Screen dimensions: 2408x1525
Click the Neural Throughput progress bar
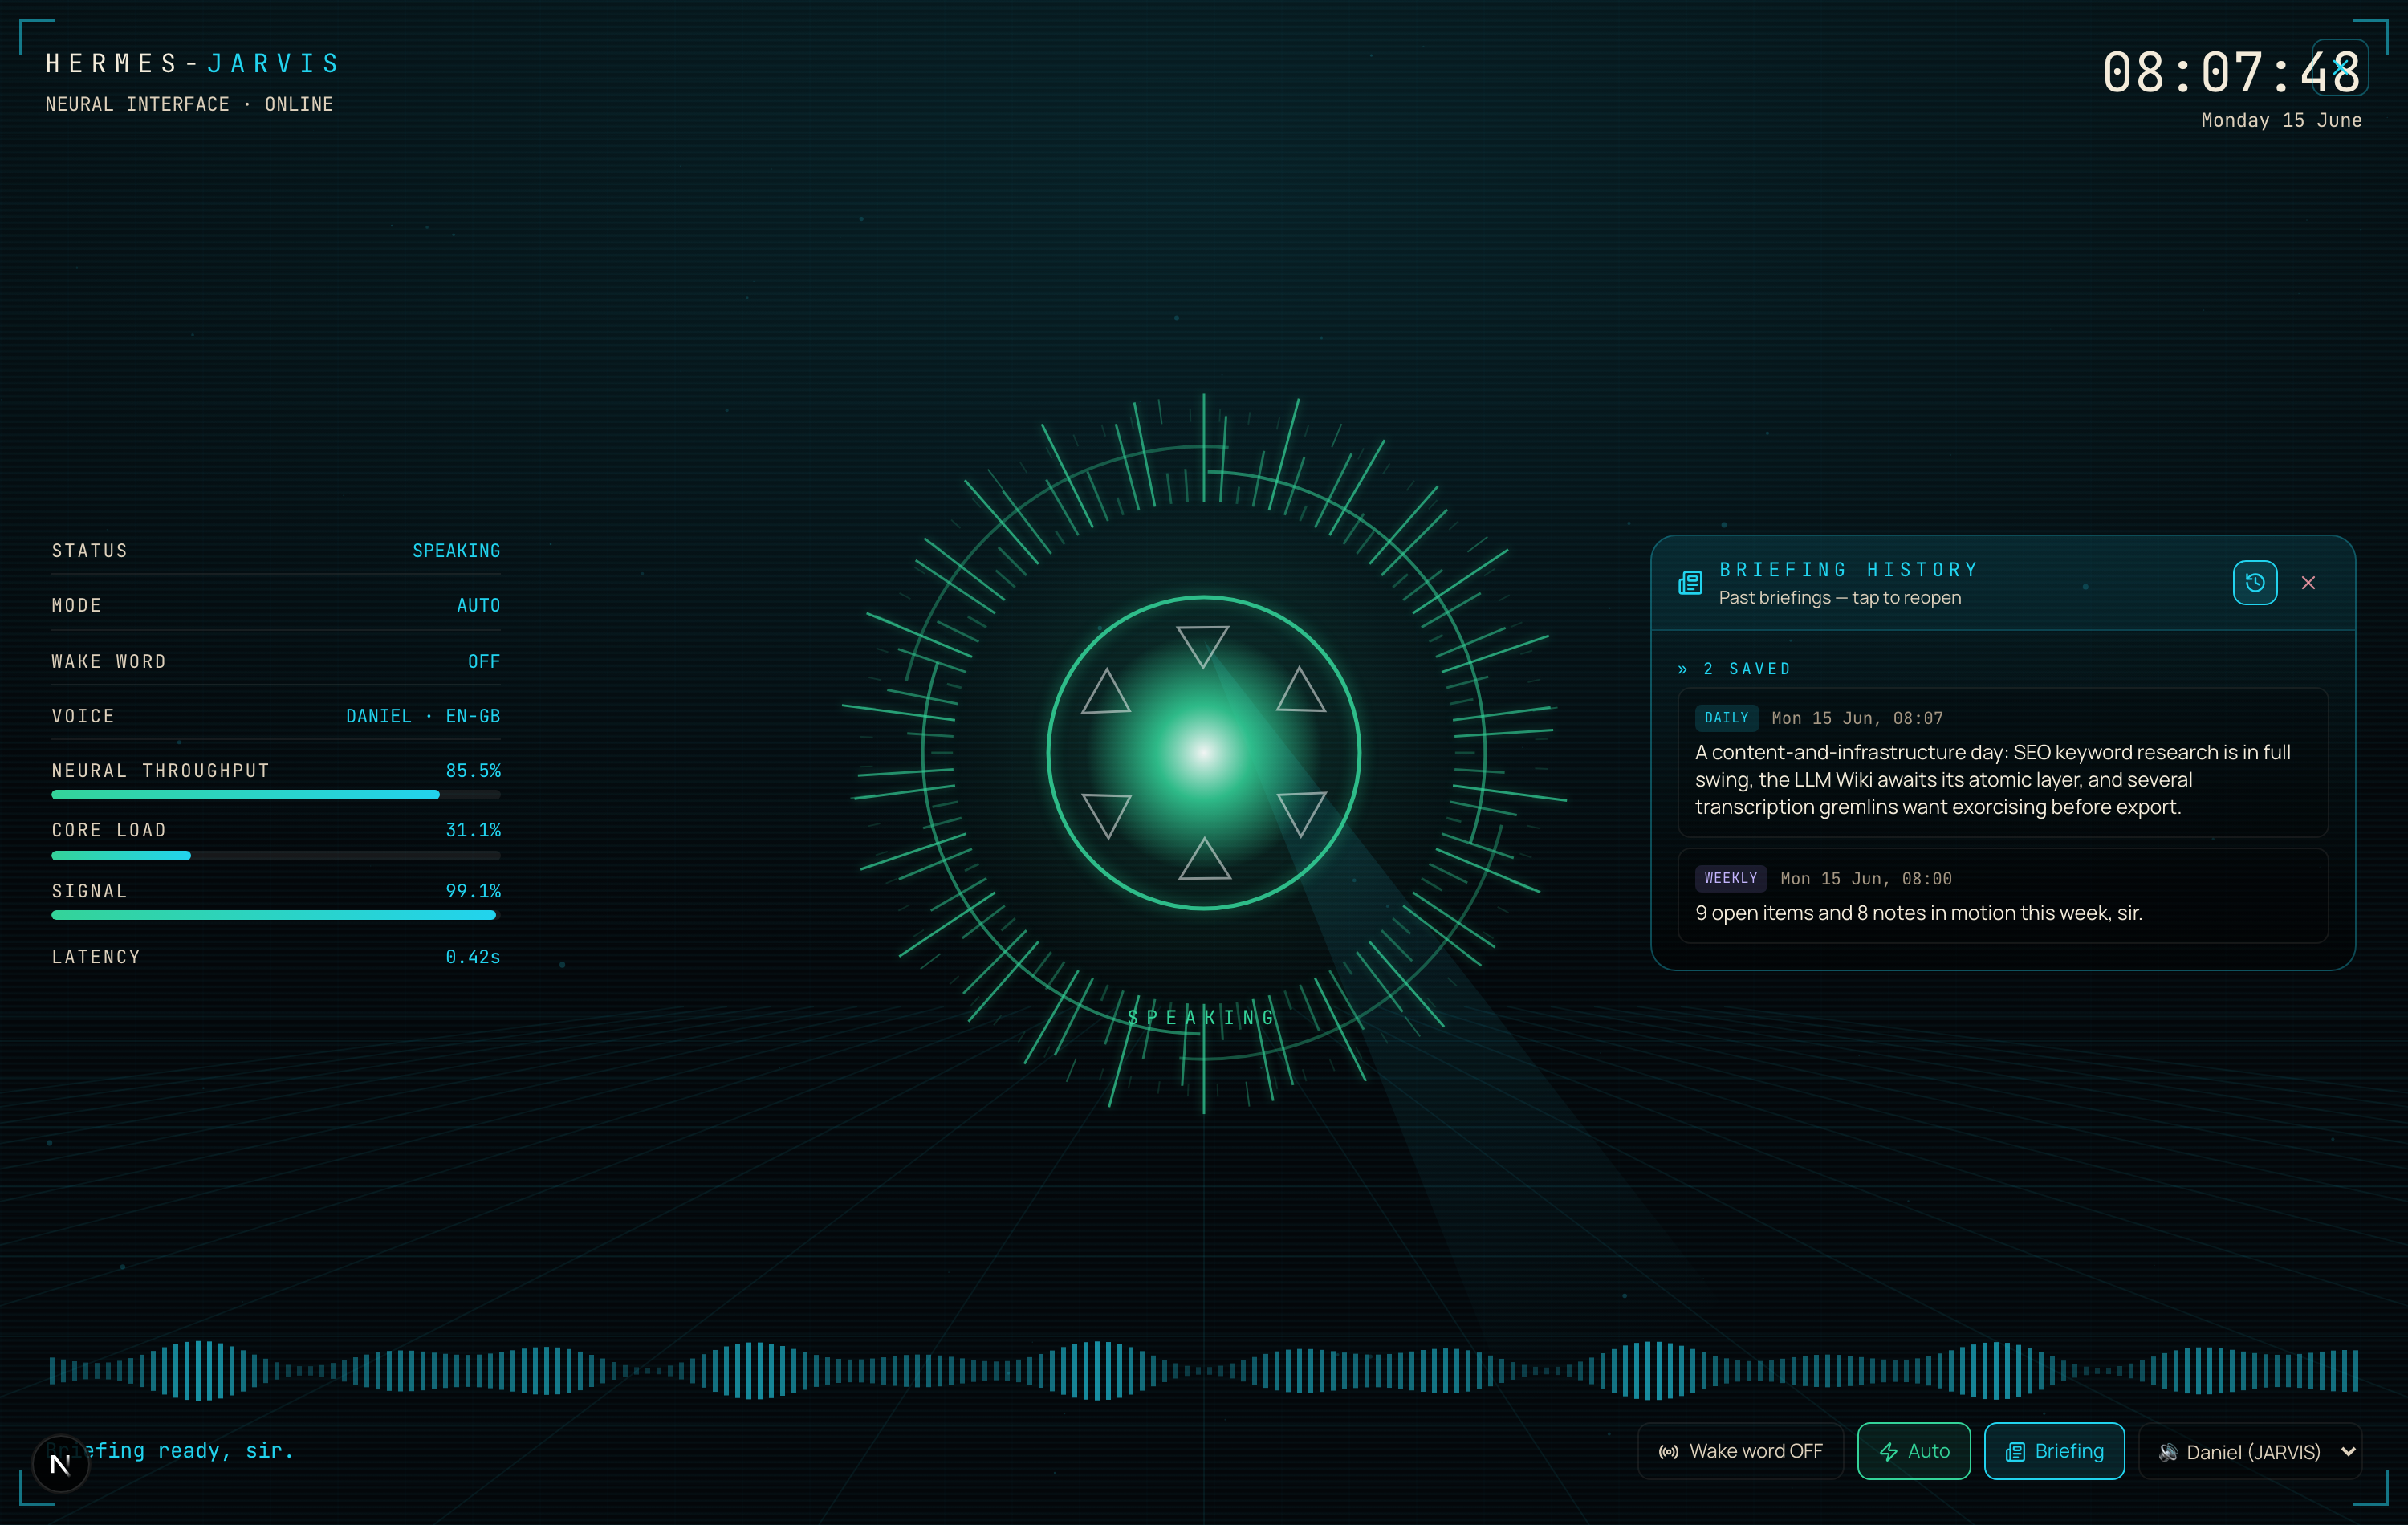(276, 795)
